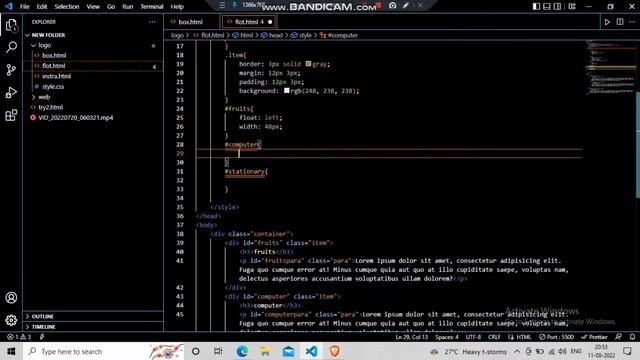The width and height of the screenshot is (640, 360).
Task: Open try2.html file
Action: (x=51, y=107)
